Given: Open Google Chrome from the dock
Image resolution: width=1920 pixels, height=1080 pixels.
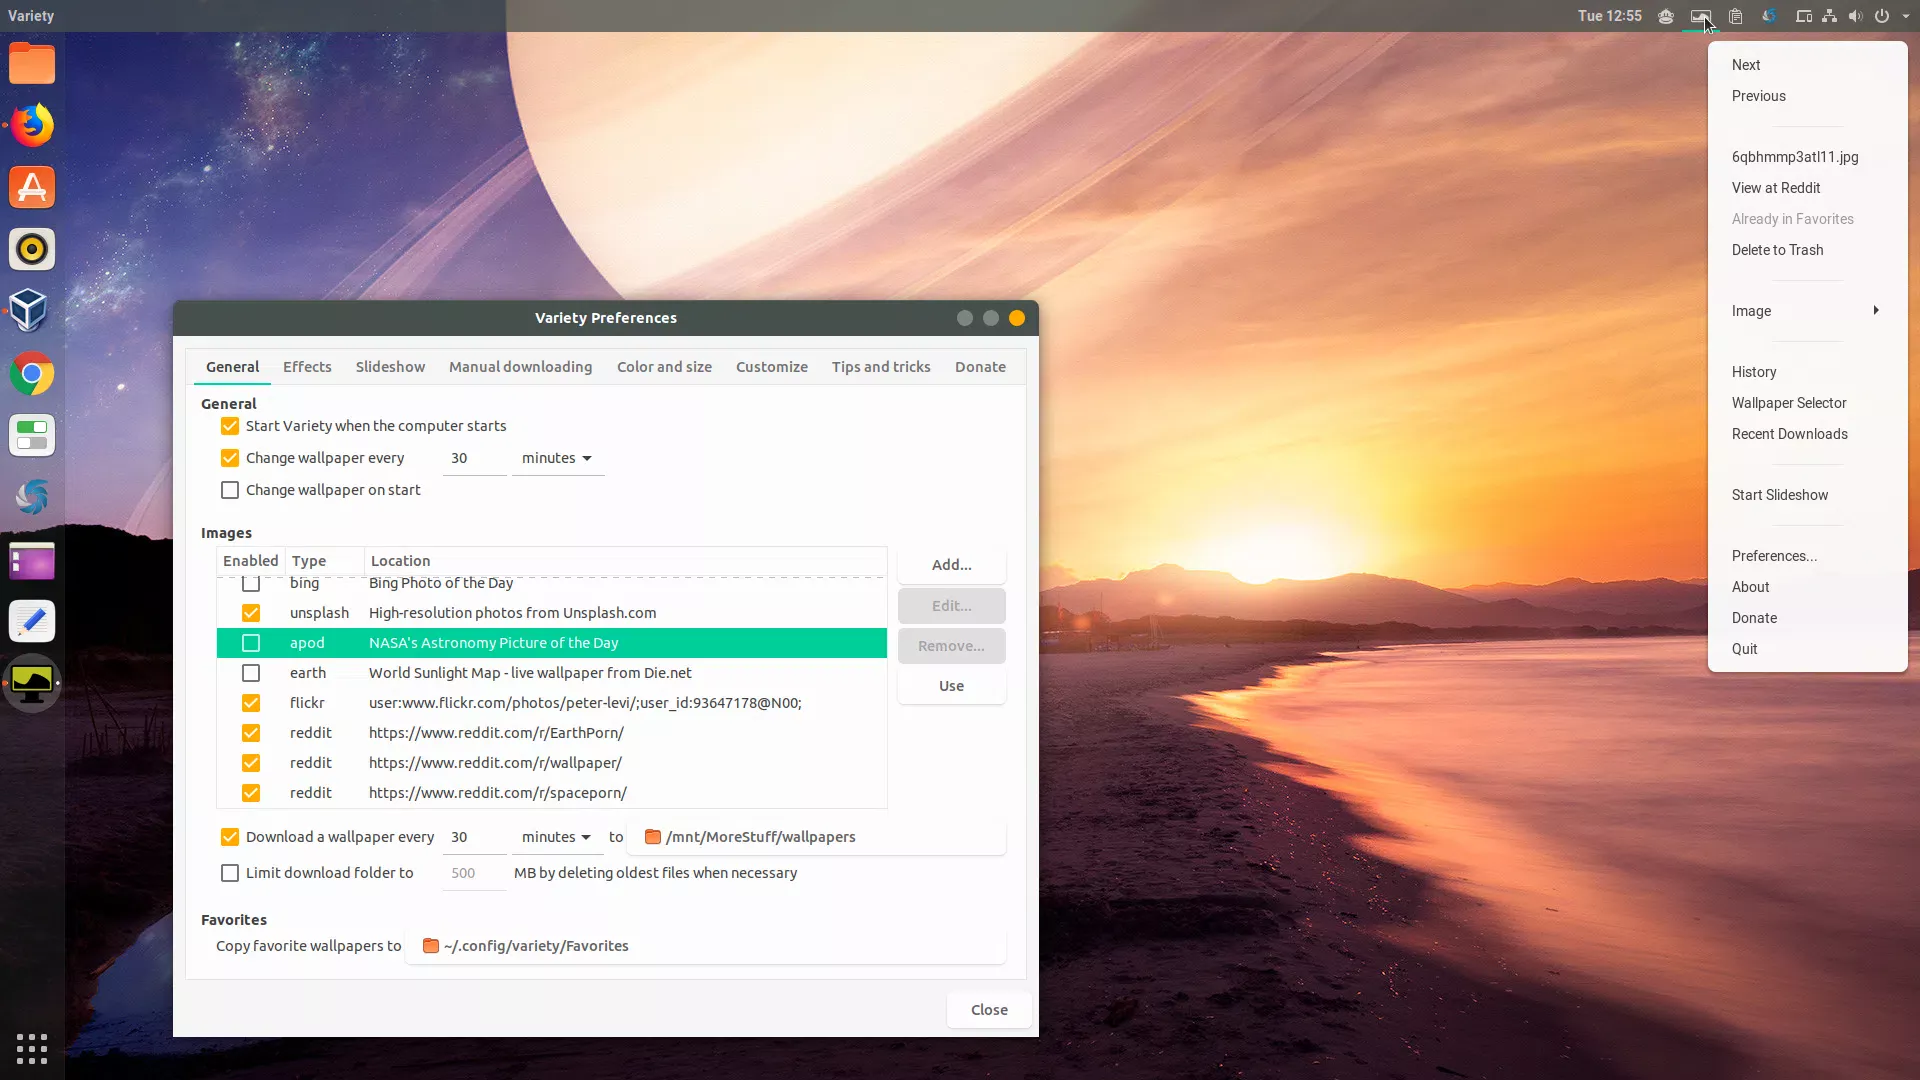Looking at the screenshot, I should [x=32, y=373].
